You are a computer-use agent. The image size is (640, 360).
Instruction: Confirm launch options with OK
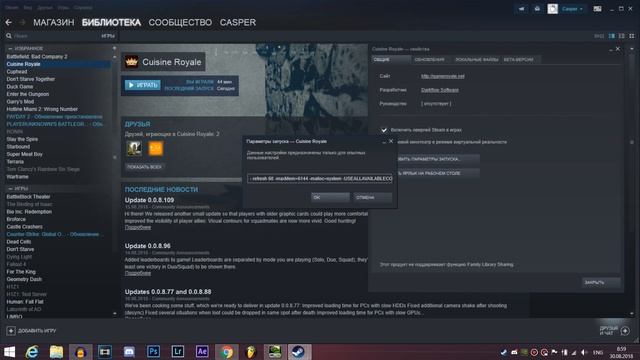[330, 198]
